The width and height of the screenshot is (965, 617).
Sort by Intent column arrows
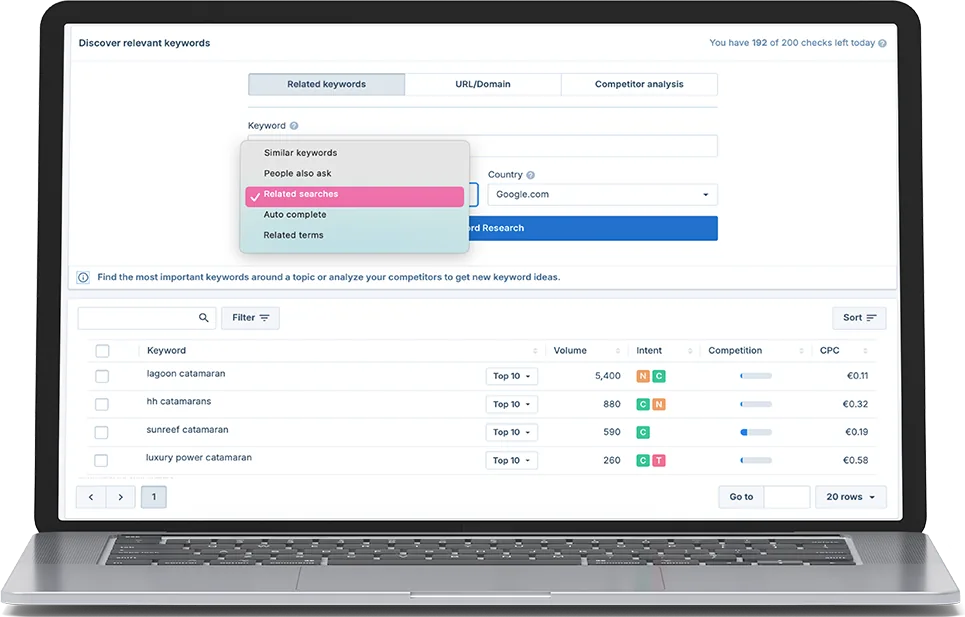click(x=690, y=351)
